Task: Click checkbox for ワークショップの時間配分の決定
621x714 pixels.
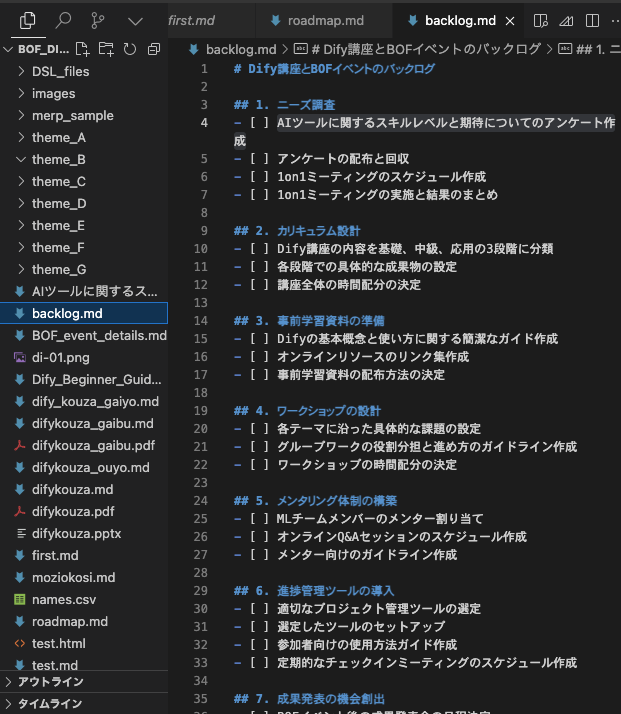Action: (260, 465)
